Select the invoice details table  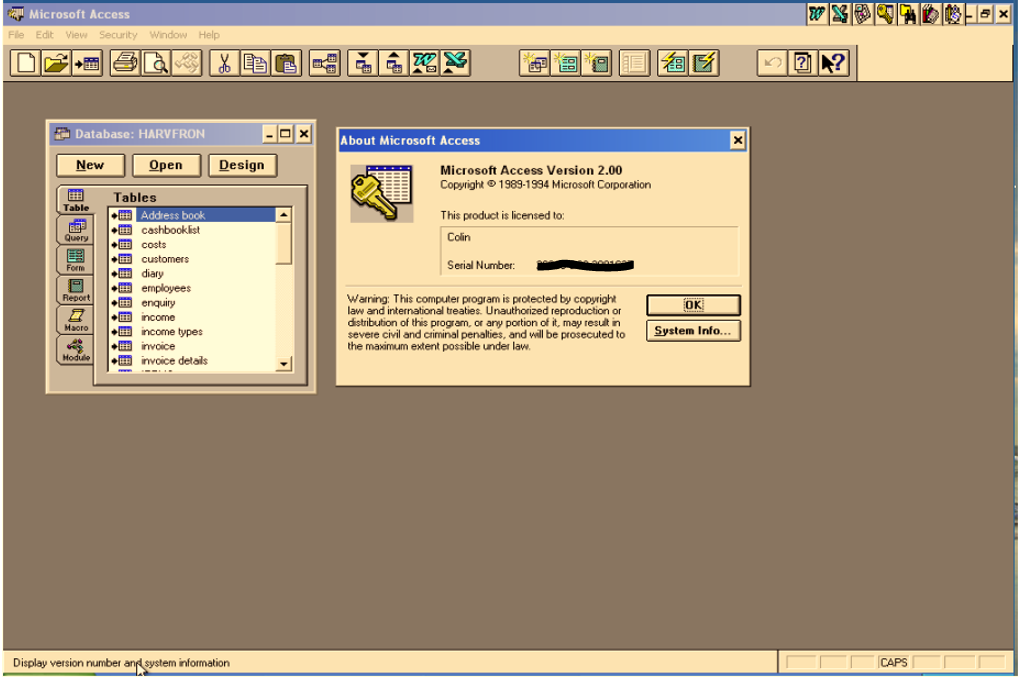[192, 360]
